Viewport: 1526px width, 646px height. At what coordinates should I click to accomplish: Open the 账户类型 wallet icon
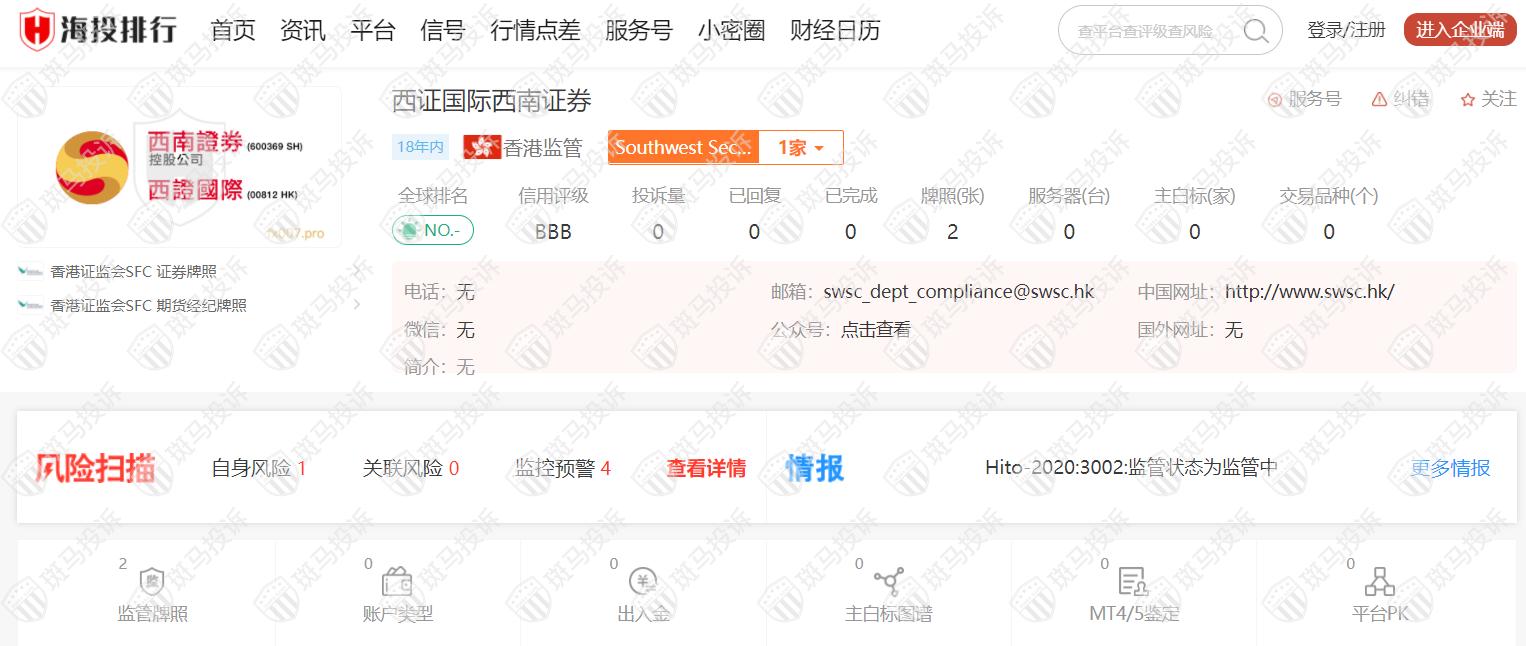397,582
